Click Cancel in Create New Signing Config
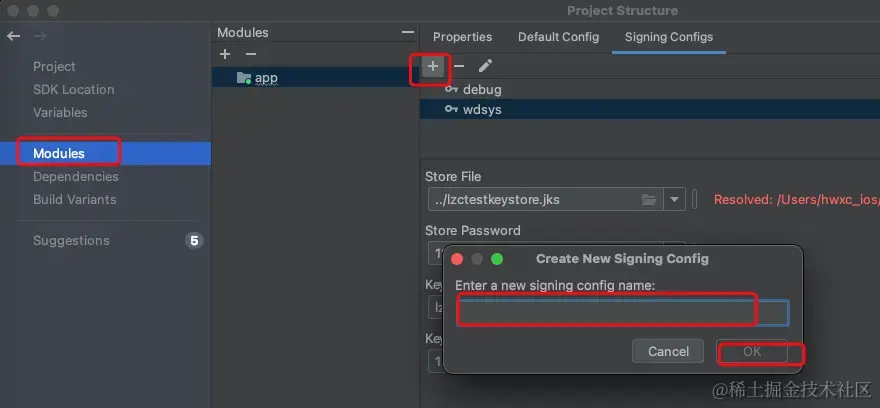The image size is (880, 408). click(668, 351)
